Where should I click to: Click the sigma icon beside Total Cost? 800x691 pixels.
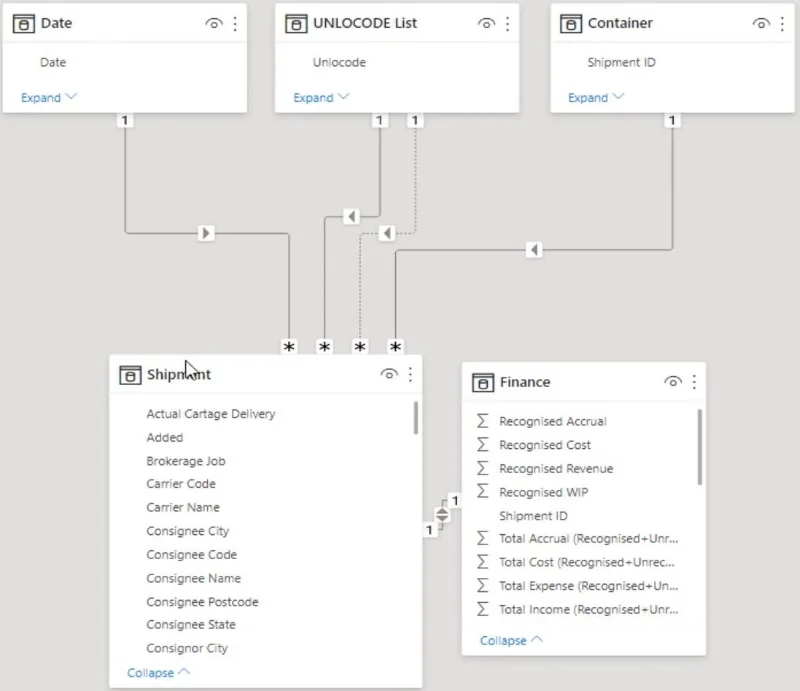482,562
